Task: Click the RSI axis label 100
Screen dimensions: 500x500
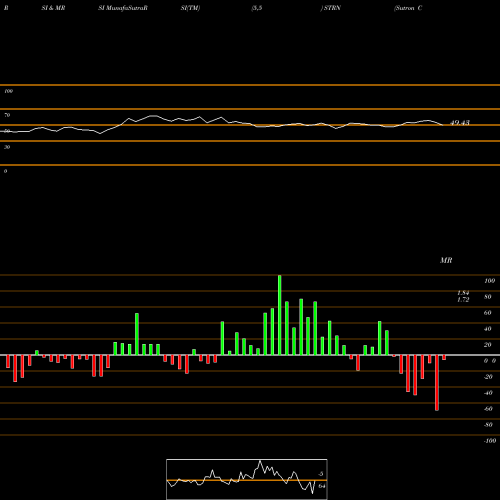Action: [x=8, y=91]
